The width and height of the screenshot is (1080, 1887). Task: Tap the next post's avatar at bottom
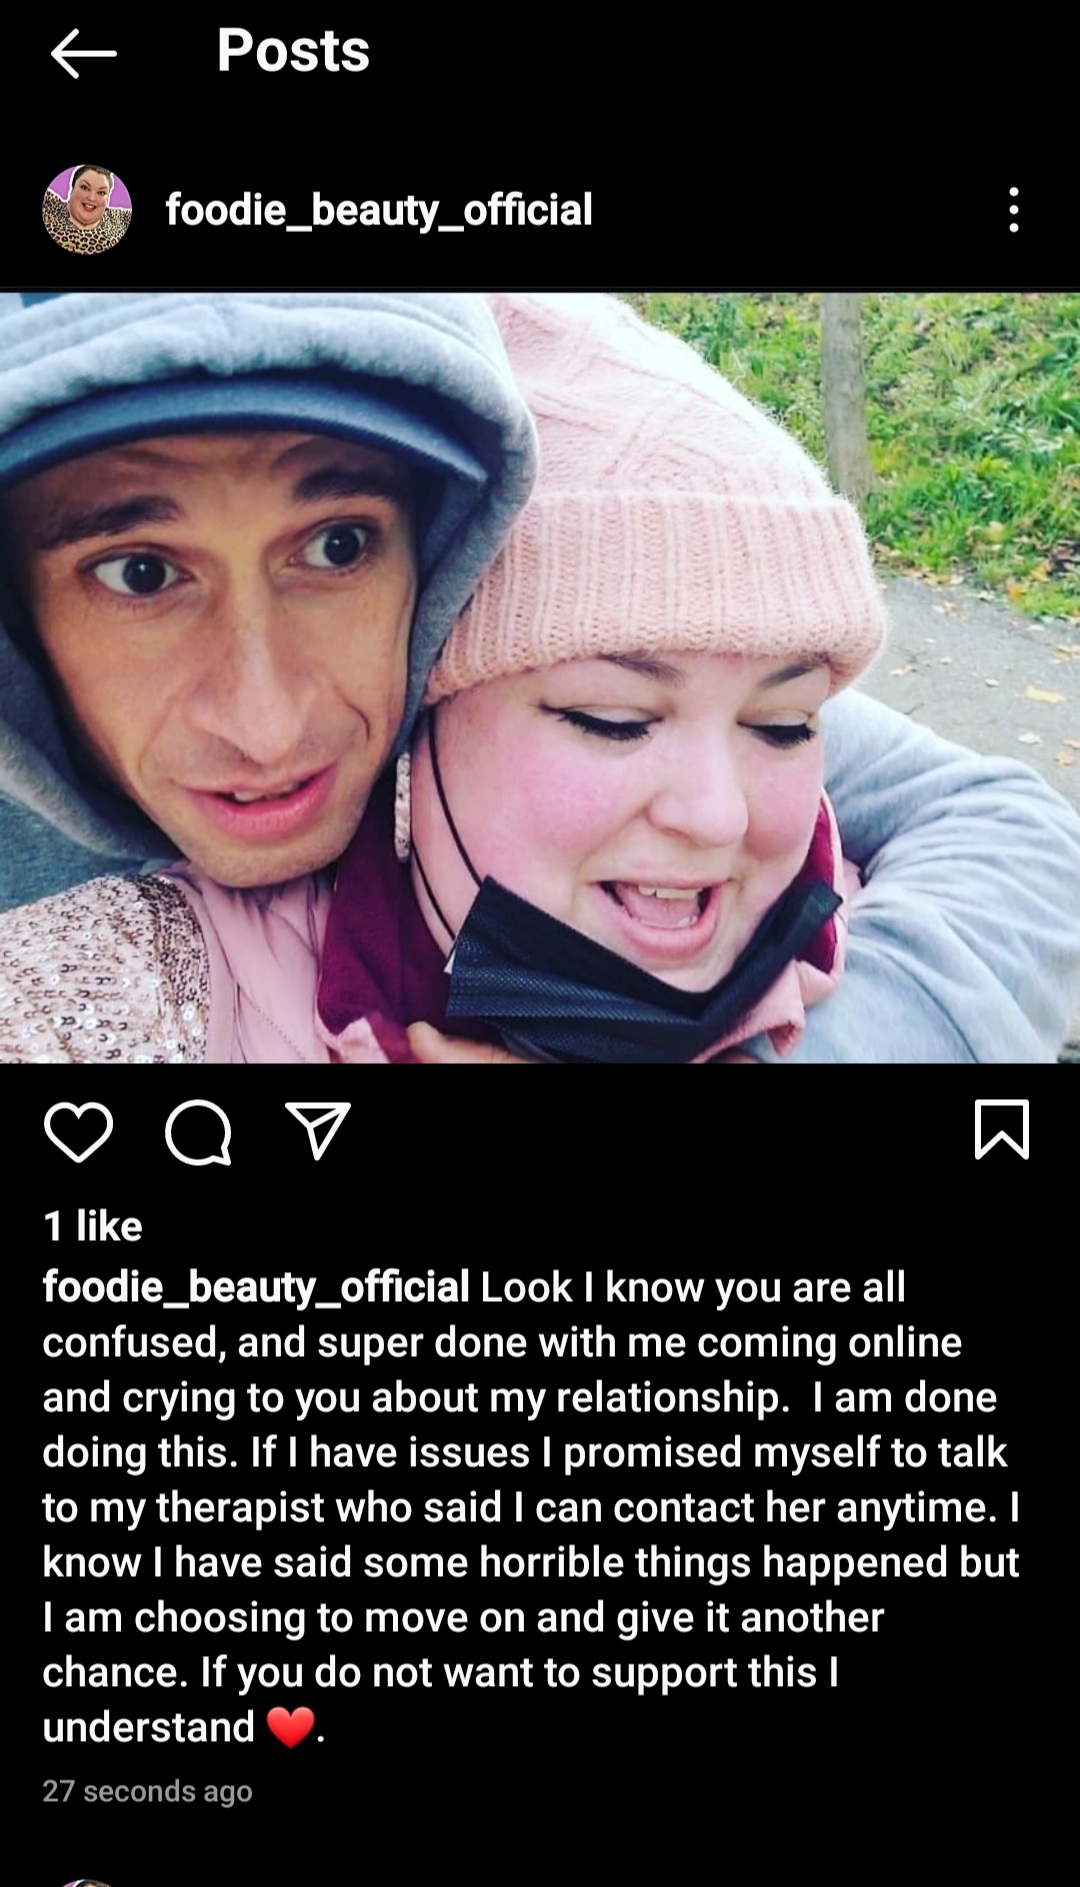[x=87, y=1881]
